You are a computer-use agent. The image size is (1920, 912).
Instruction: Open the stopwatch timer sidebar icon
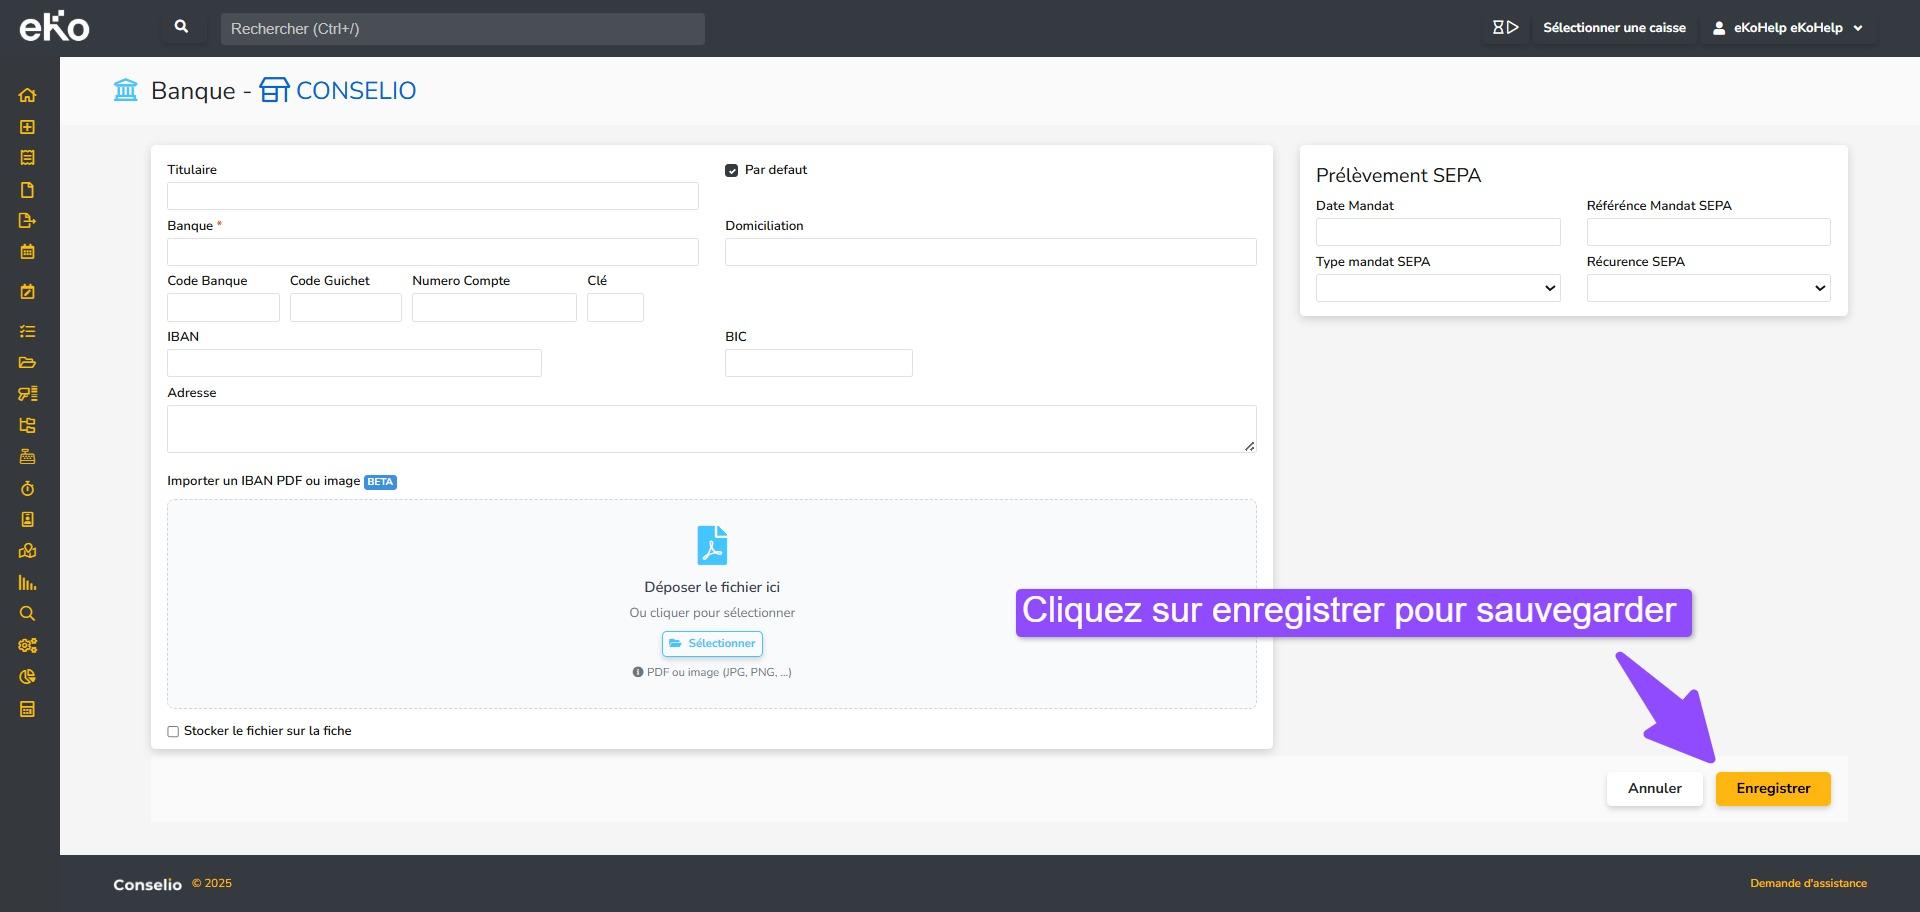(x=27, y=488)
